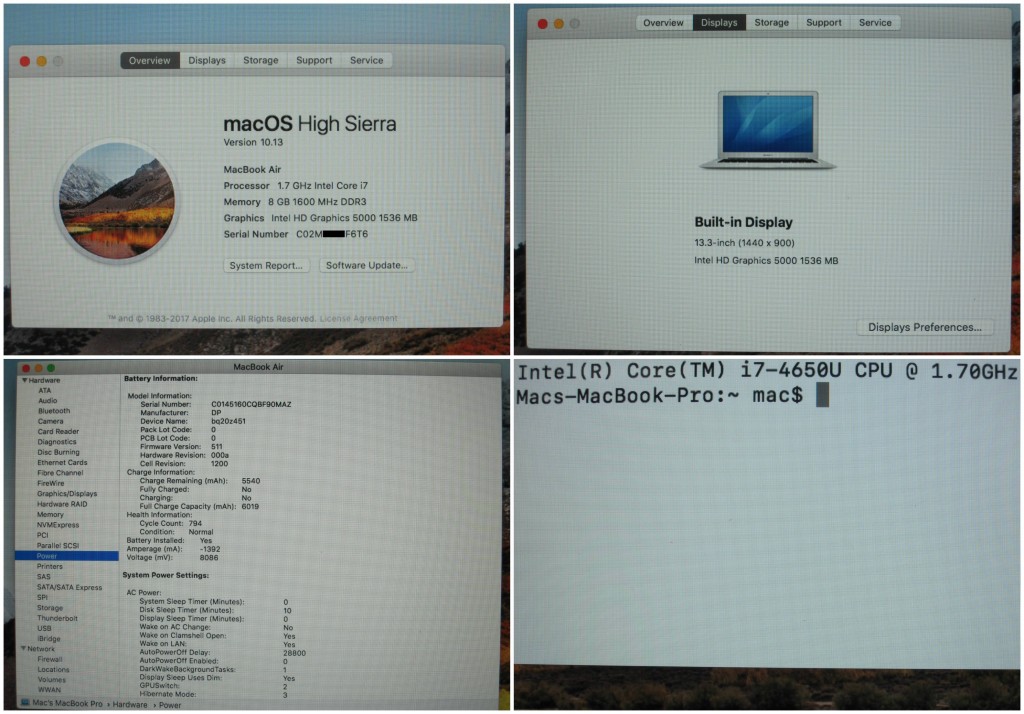This screenshot has width=1024, height=714.
Task: Open Support tab in the Built-in Display window
Action: pos(824,22)
